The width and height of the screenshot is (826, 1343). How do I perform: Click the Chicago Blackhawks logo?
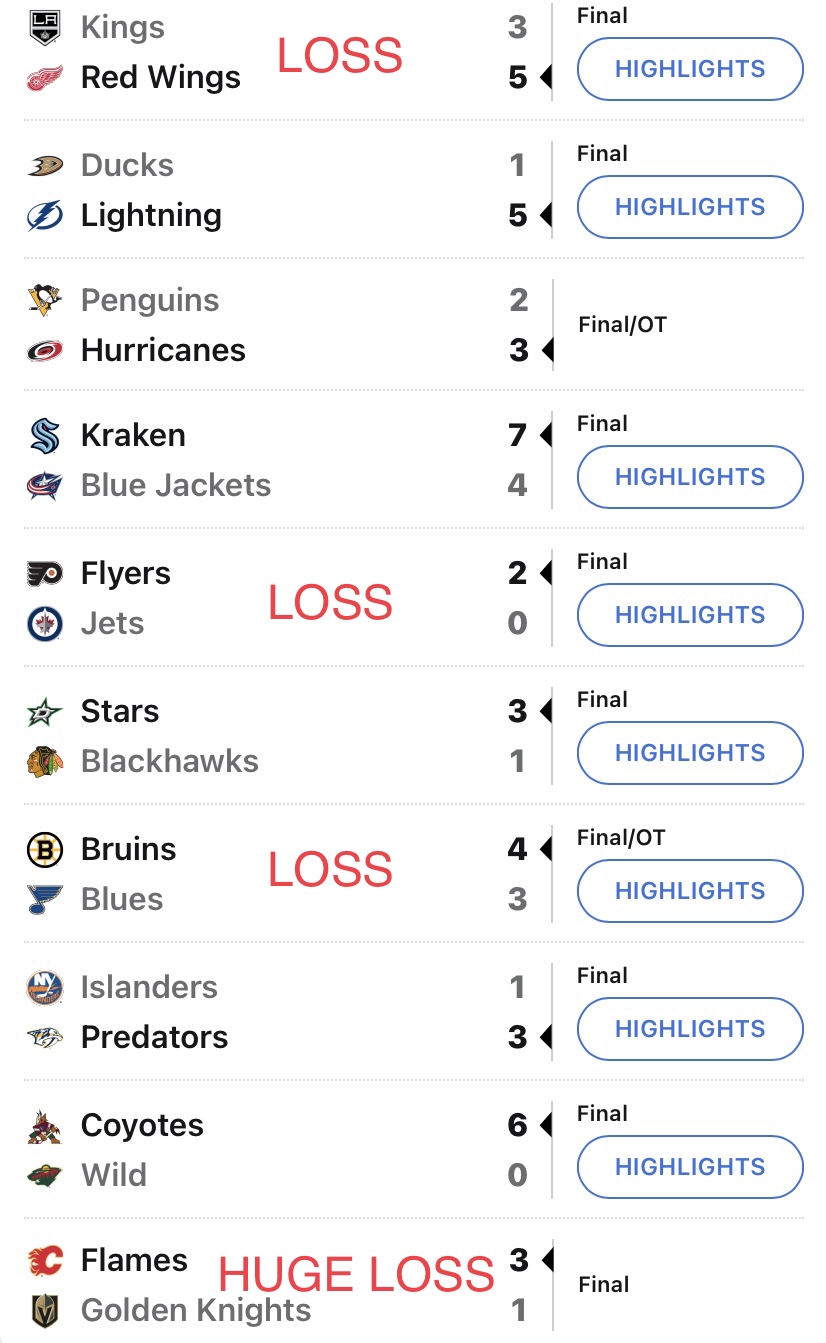(45, 761)
